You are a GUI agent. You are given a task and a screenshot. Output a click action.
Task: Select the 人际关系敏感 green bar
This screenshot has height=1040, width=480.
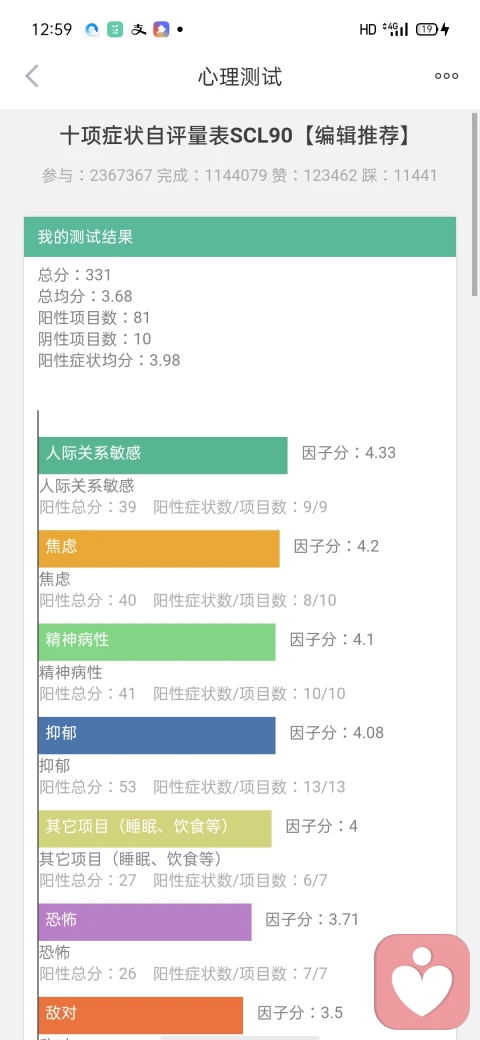(163, 455)
